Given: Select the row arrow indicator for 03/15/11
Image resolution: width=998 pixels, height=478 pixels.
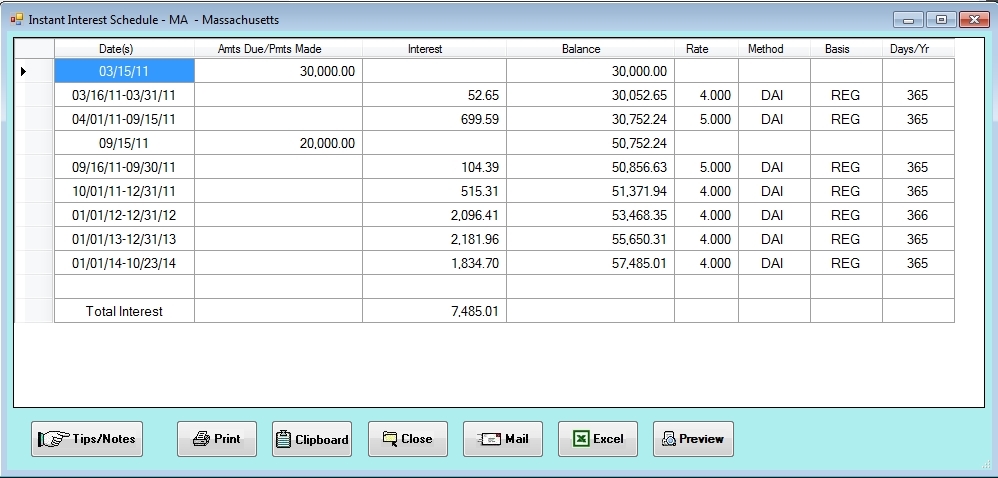Looking at the screenshot, I should (34, 71).
